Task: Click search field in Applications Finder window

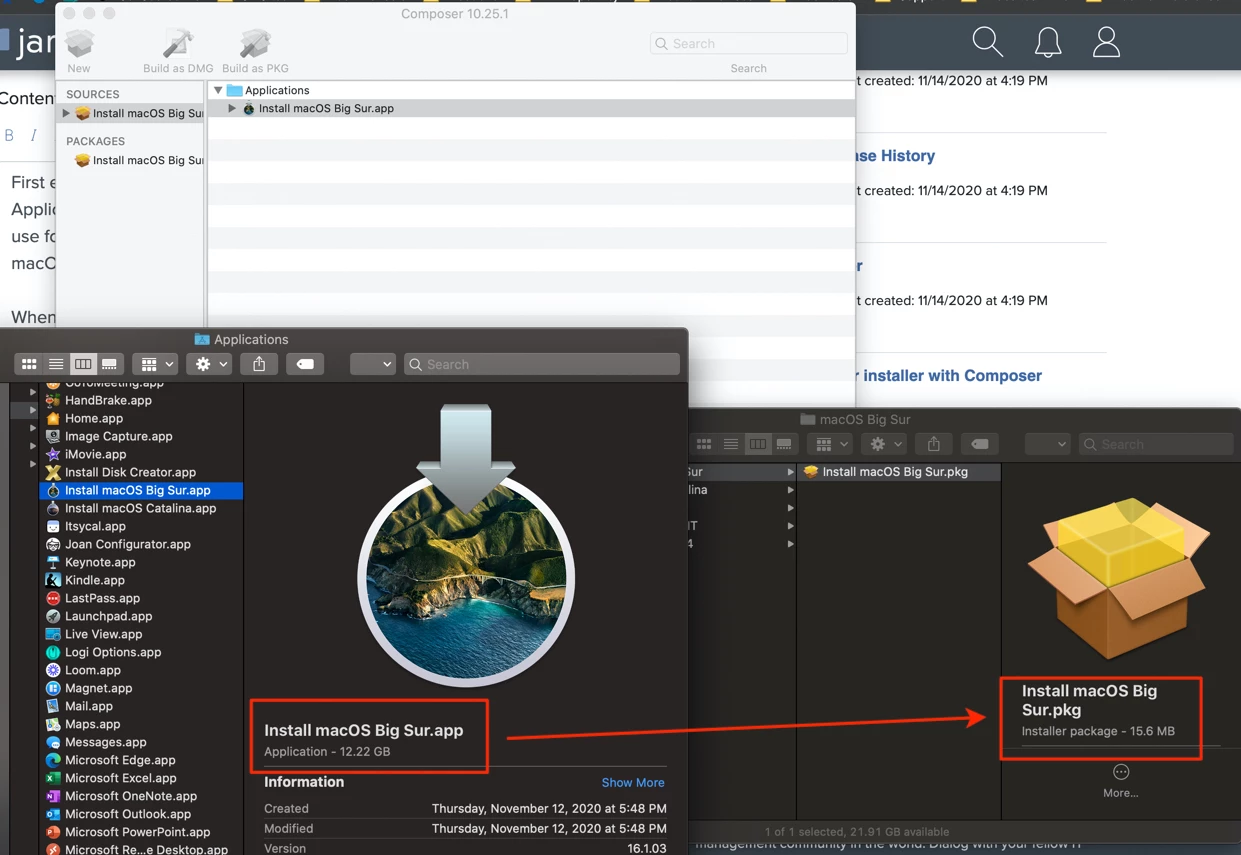Action: 542,364
